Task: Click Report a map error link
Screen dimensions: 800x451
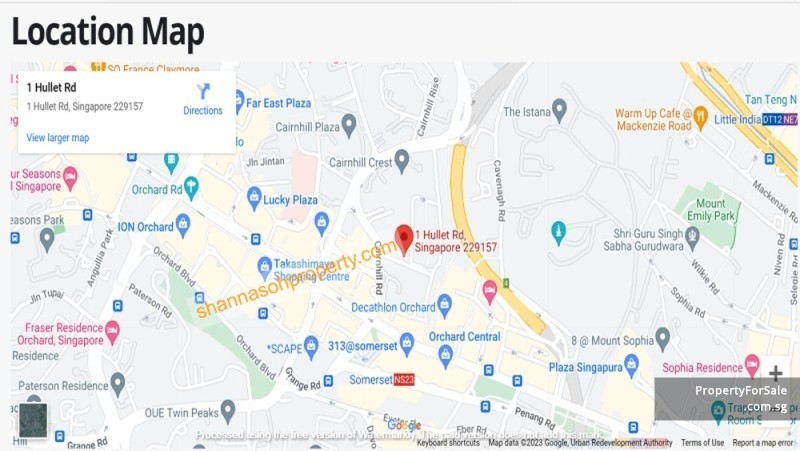Action: [x=763, y=443]
